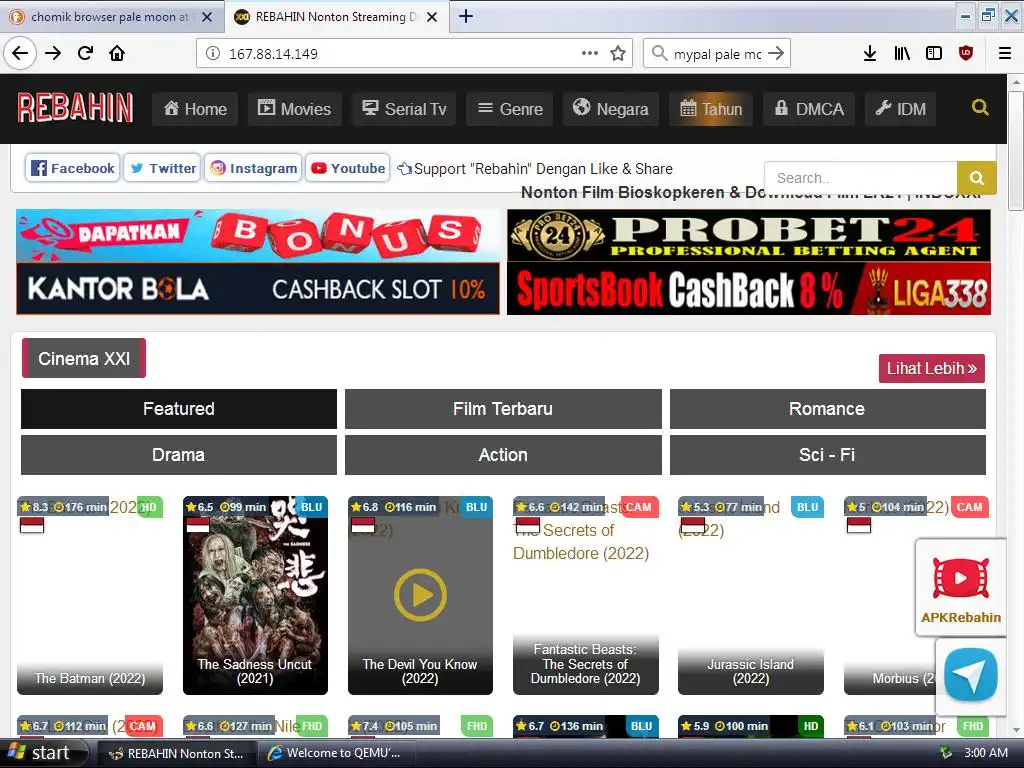
Task: Select the Action tab
Action: point(503,455)
